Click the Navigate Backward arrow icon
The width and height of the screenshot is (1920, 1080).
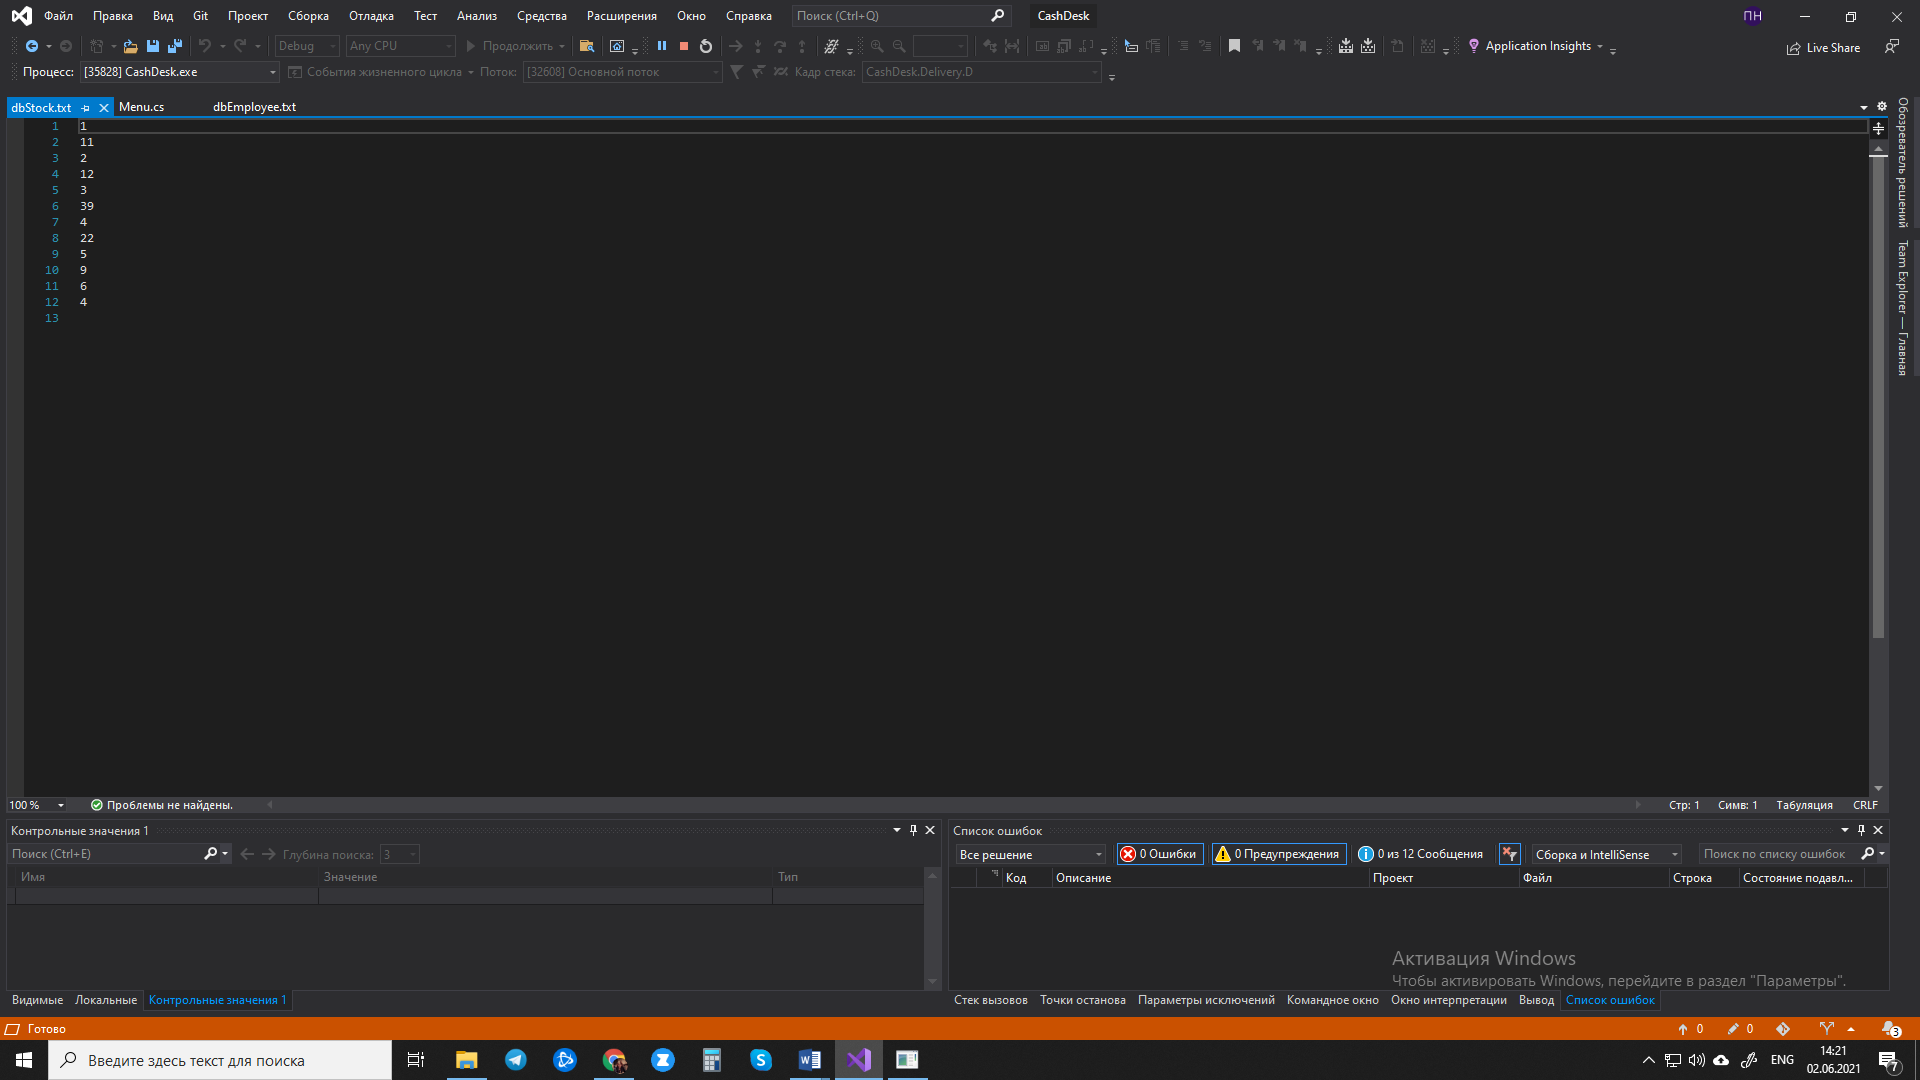coord(32,46)
